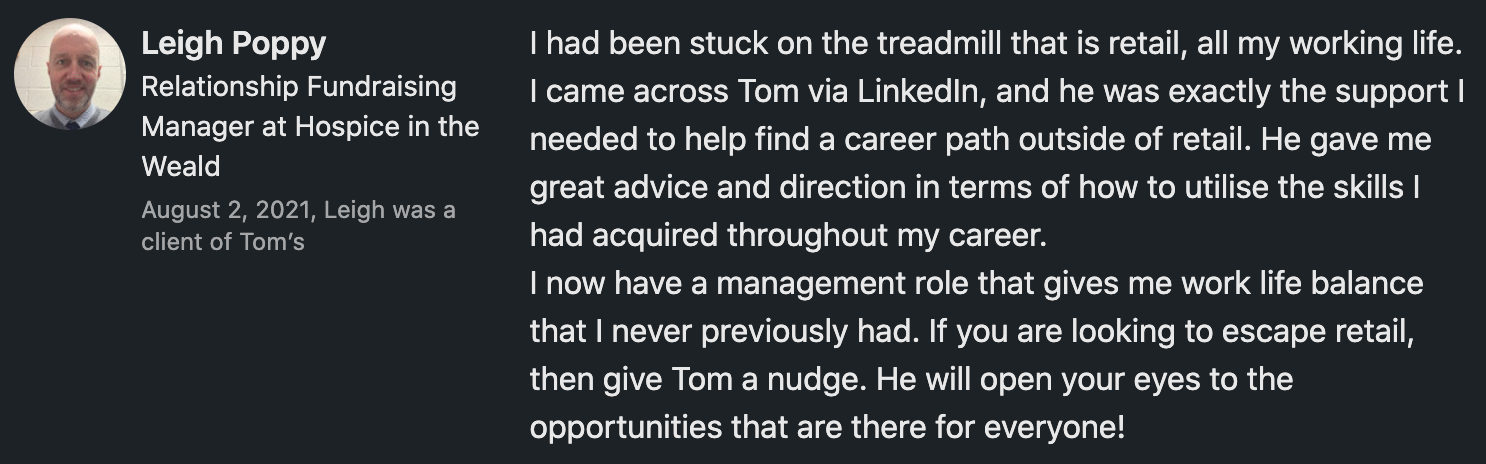Click the line starting "needed to help find"
Viewport: 1486px width, 464px height.
(980, 140)
